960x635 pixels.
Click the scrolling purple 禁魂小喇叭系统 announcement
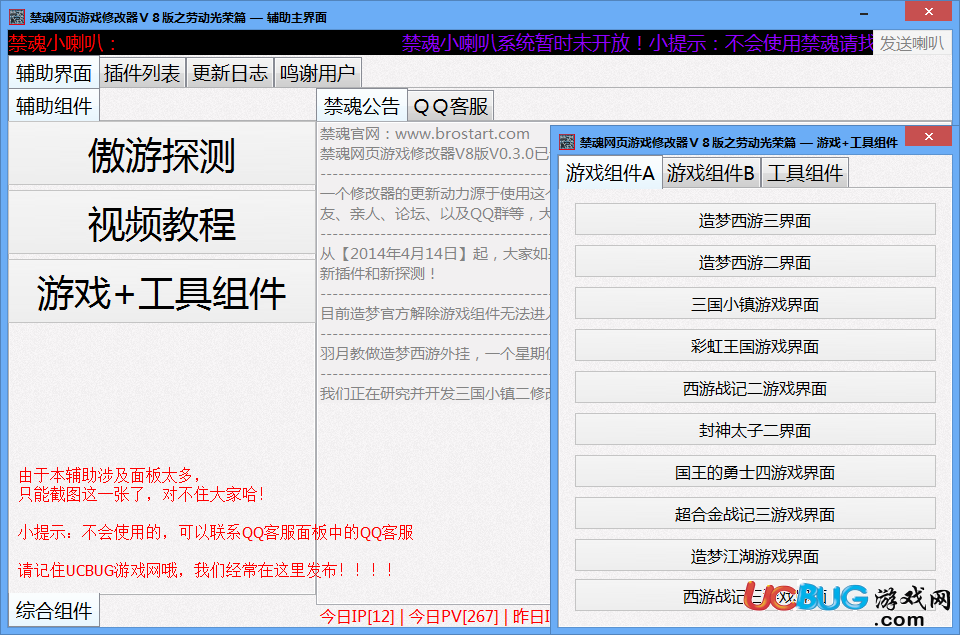click(x=637, y=43)
